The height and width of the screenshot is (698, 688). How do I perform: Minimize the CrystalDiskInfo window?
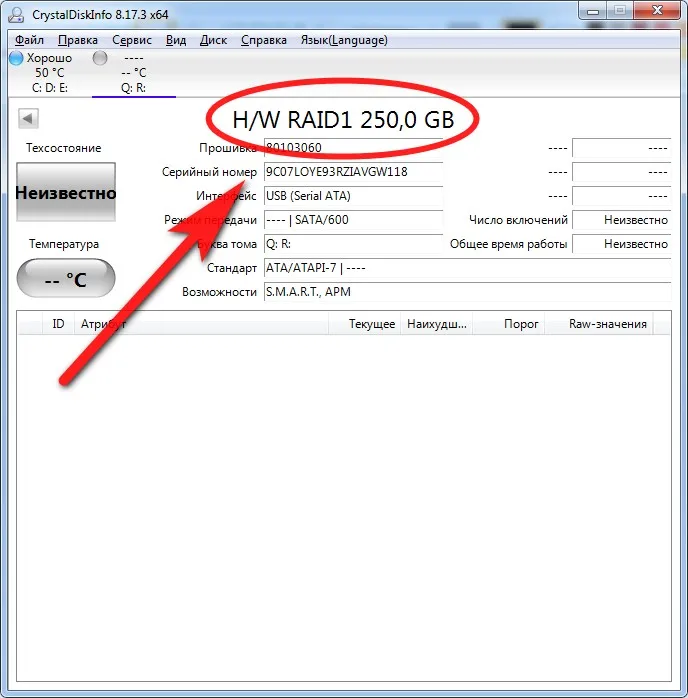click(593, 11)
